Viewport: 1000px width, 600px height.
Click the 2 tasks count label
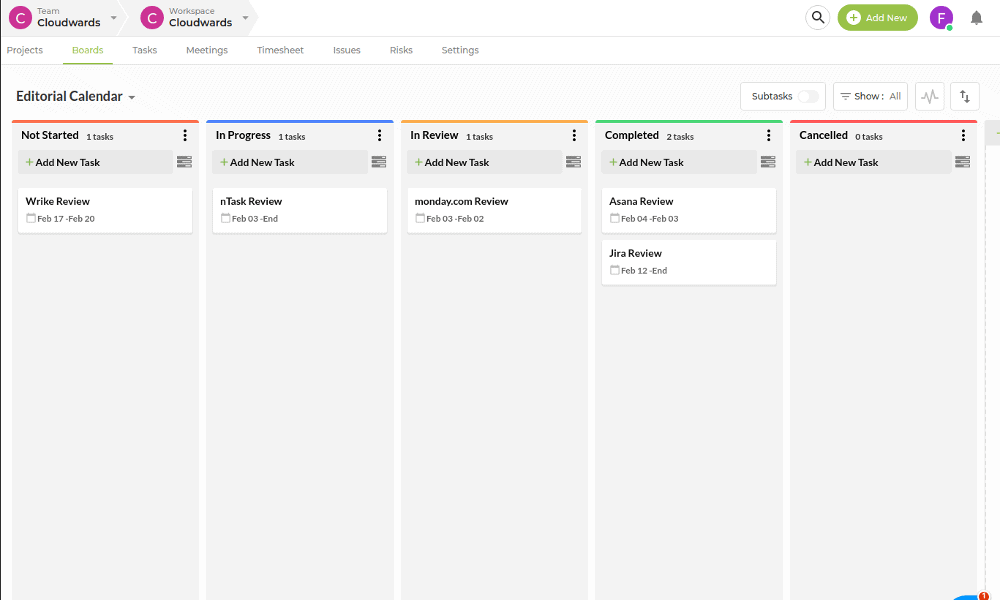pos(680,136)
